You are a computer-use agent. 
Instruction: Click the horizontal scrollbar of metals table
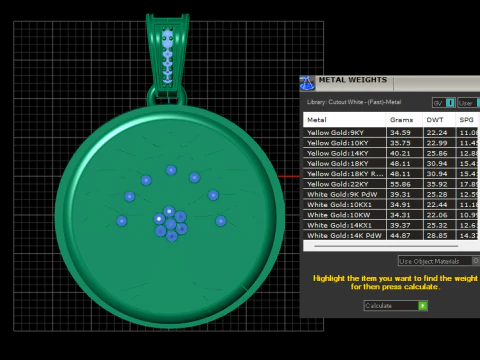tap(386, 246)
